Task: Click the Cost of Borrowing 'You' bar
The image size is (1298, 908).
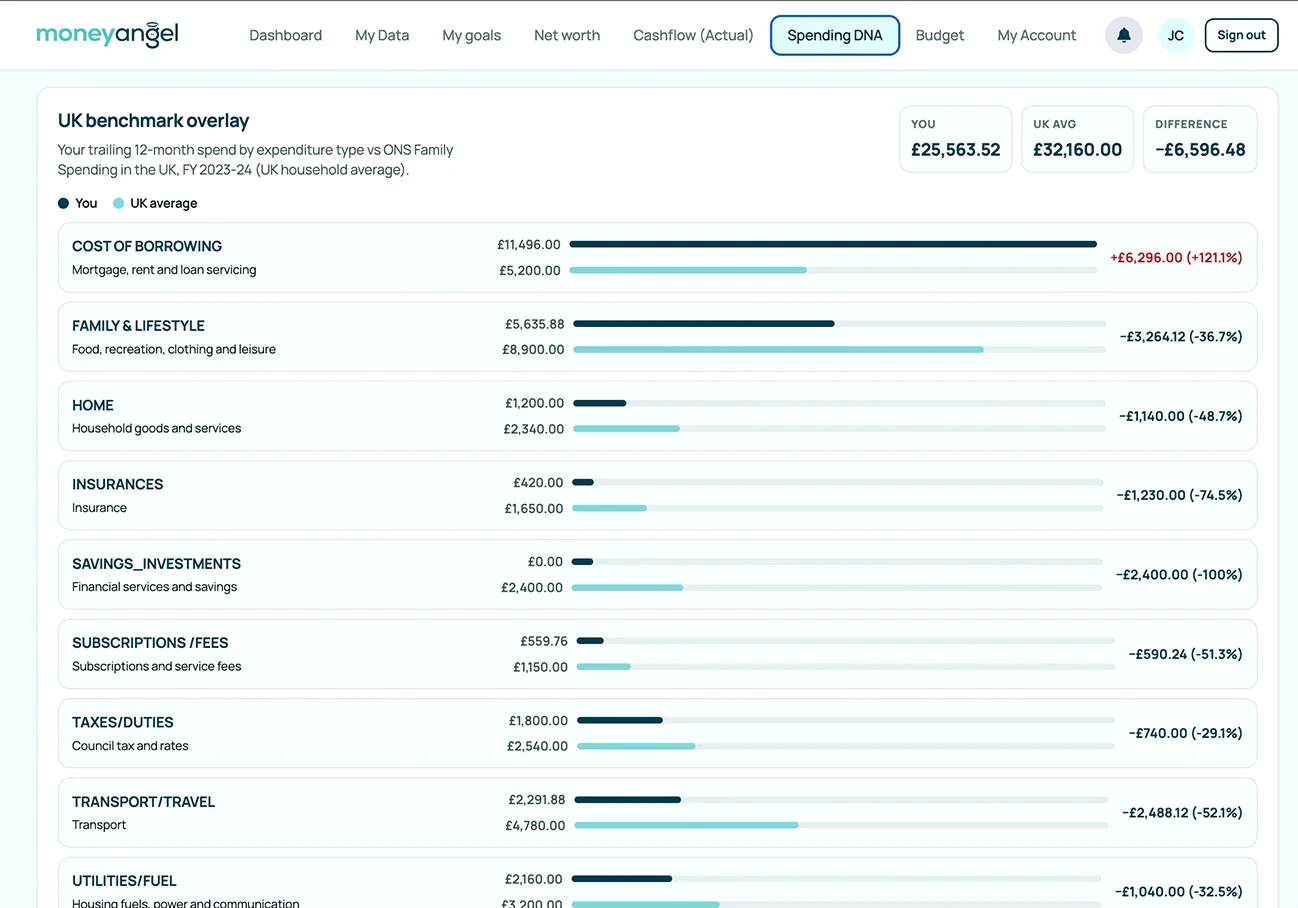Action: (x=833, y=244)
